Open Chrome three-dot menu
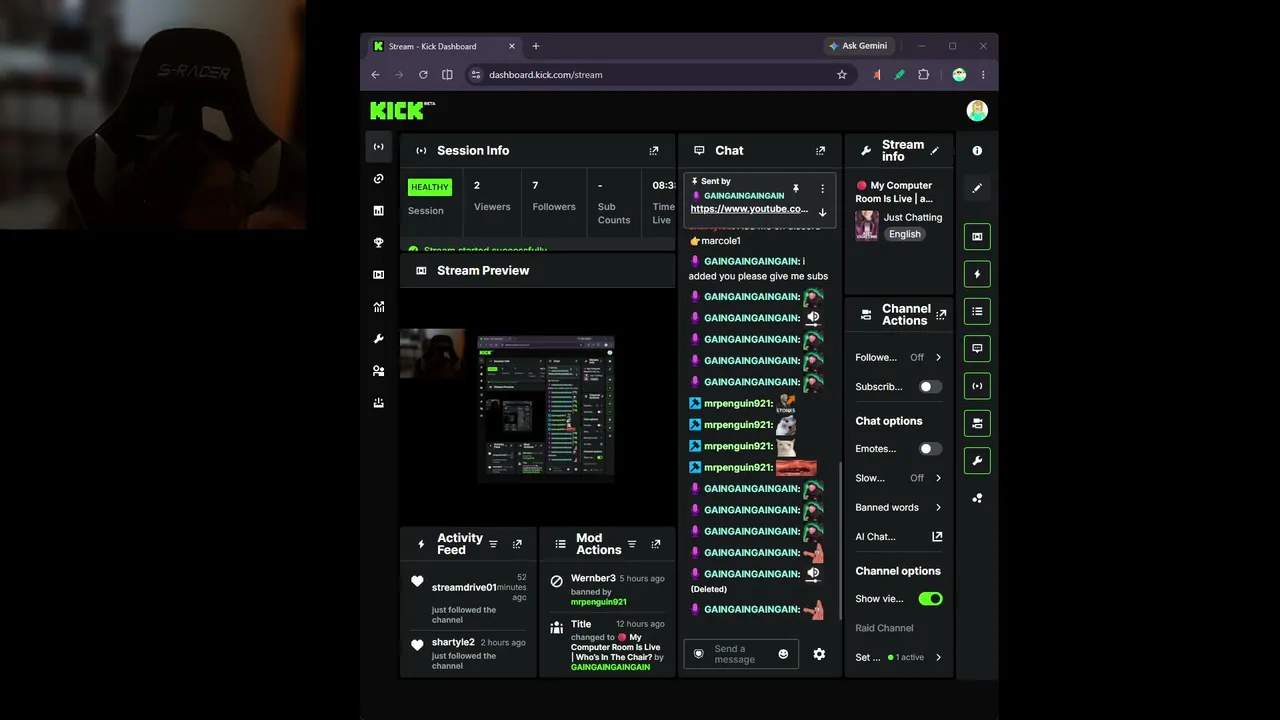 coord(983,75)
